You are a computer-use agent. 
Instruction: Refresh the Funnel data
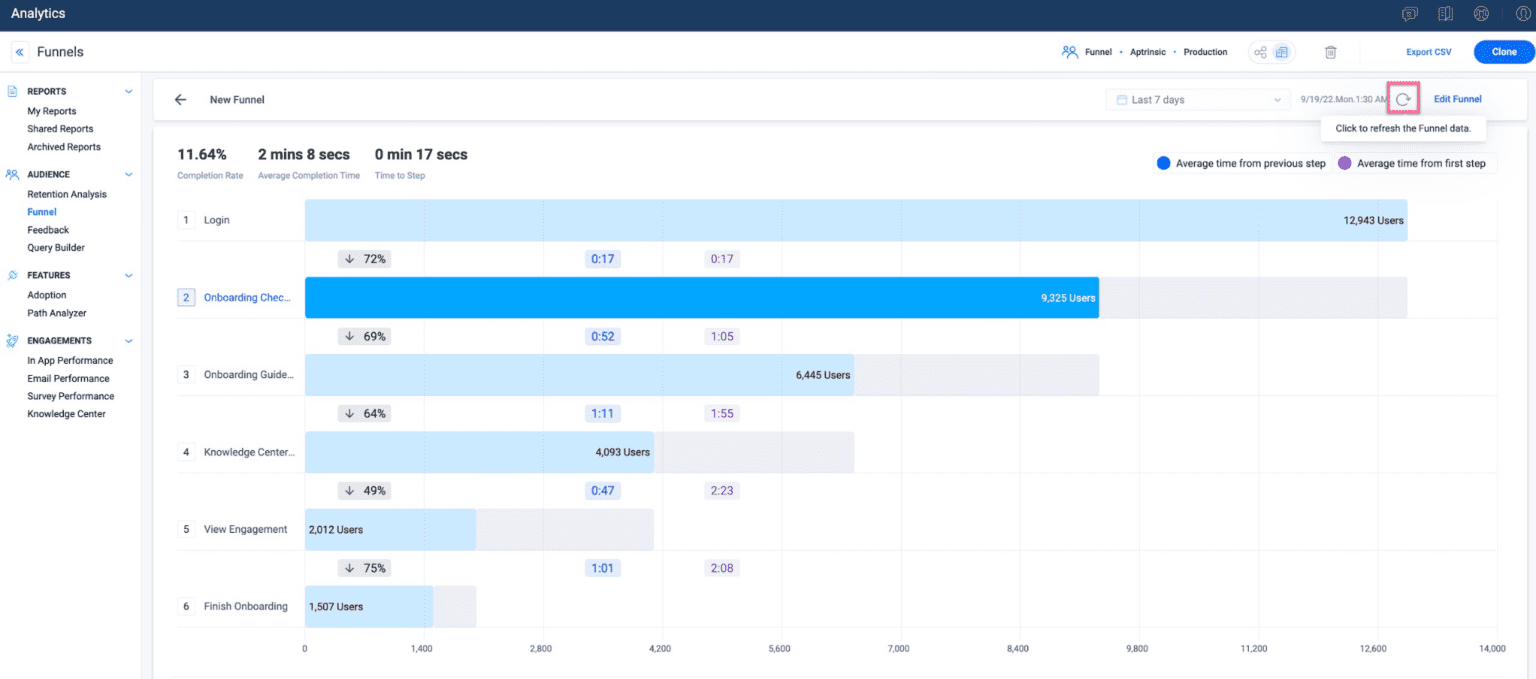coord(1403,99)
